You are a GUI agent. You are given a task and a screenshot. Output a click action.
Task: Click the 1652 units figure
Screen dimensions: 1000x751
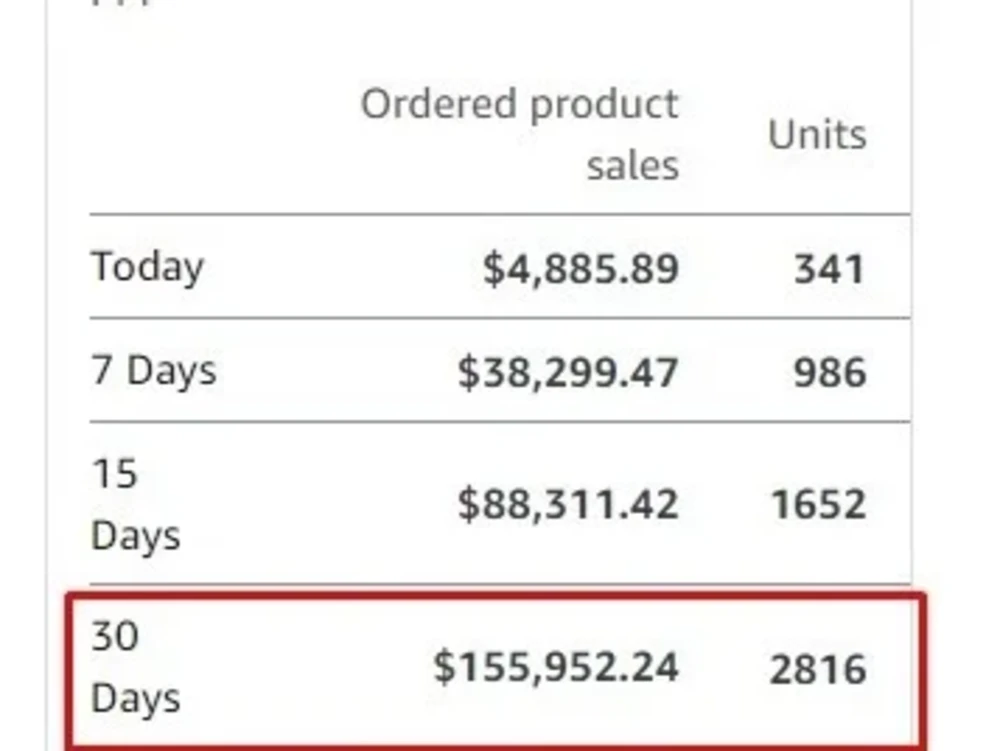click(818, 504)
